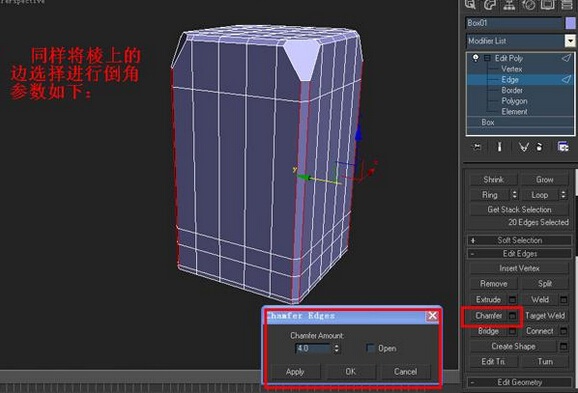Collapse the Edit Geometry rollout
578x393 pixels.
pyautogui.click(x=519, y=382)
